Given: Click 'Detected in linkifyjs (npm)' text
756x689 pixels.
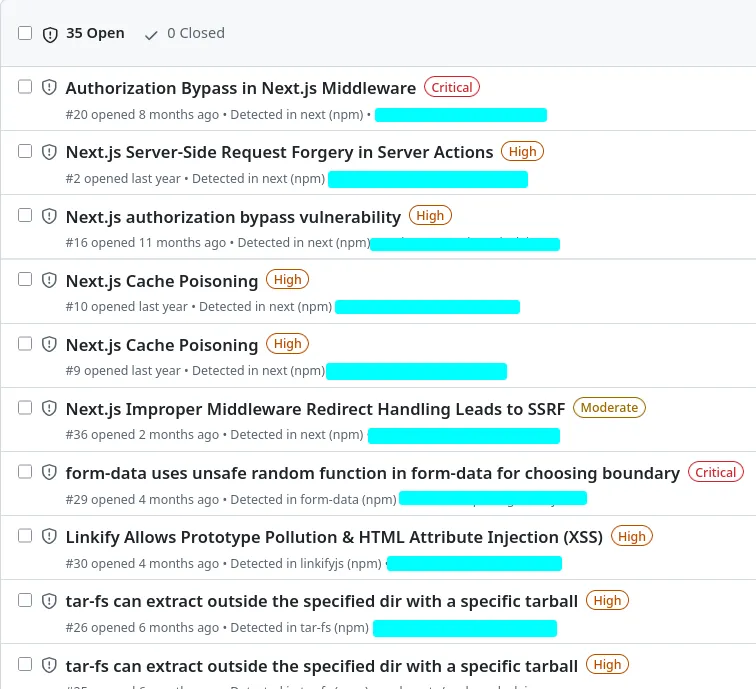Looking at the screenshot, I should pyautogui.click(x=306, y=564).
